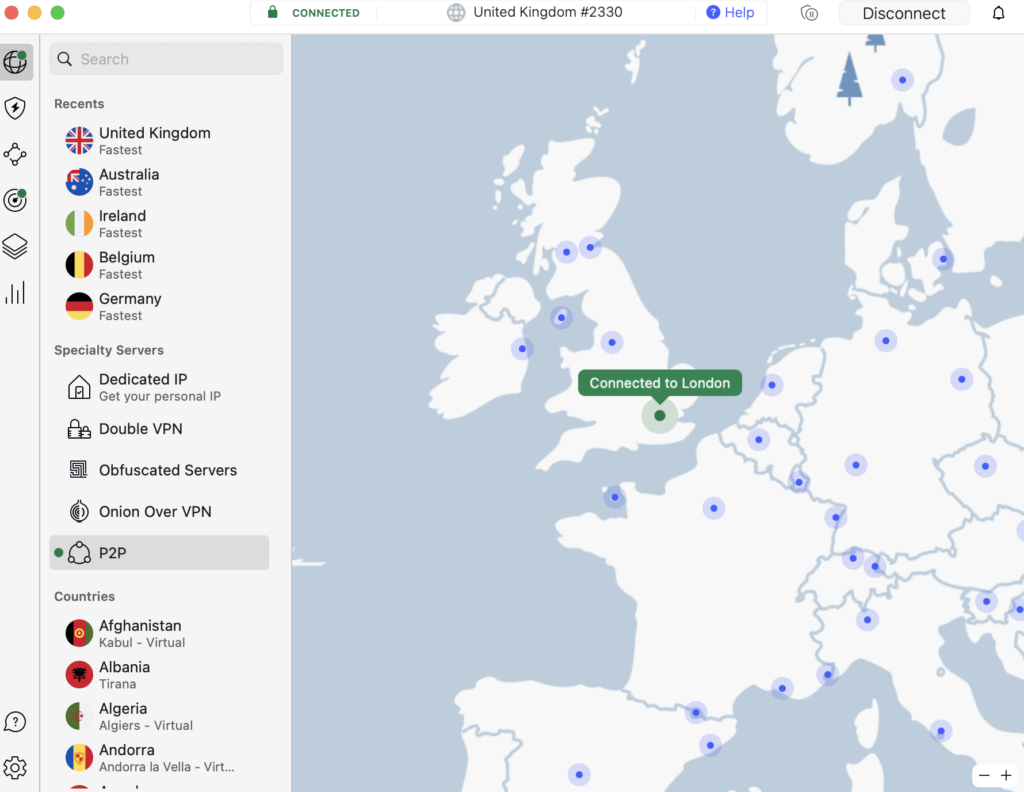The height and width of the screenshot is (792, 1024).
Task: Click the Search field
Action: click(166, 59)
